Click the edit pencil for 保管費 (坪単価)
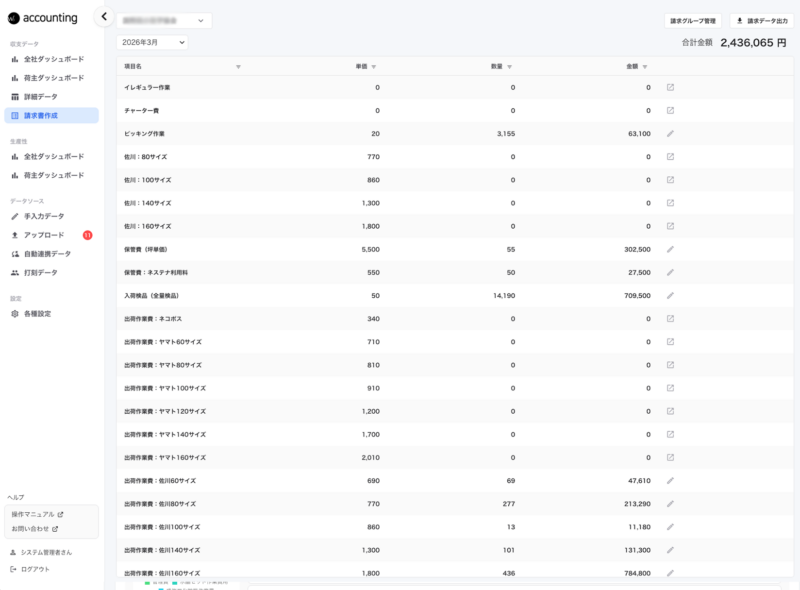The image size is (800, 590). [670, 249]
